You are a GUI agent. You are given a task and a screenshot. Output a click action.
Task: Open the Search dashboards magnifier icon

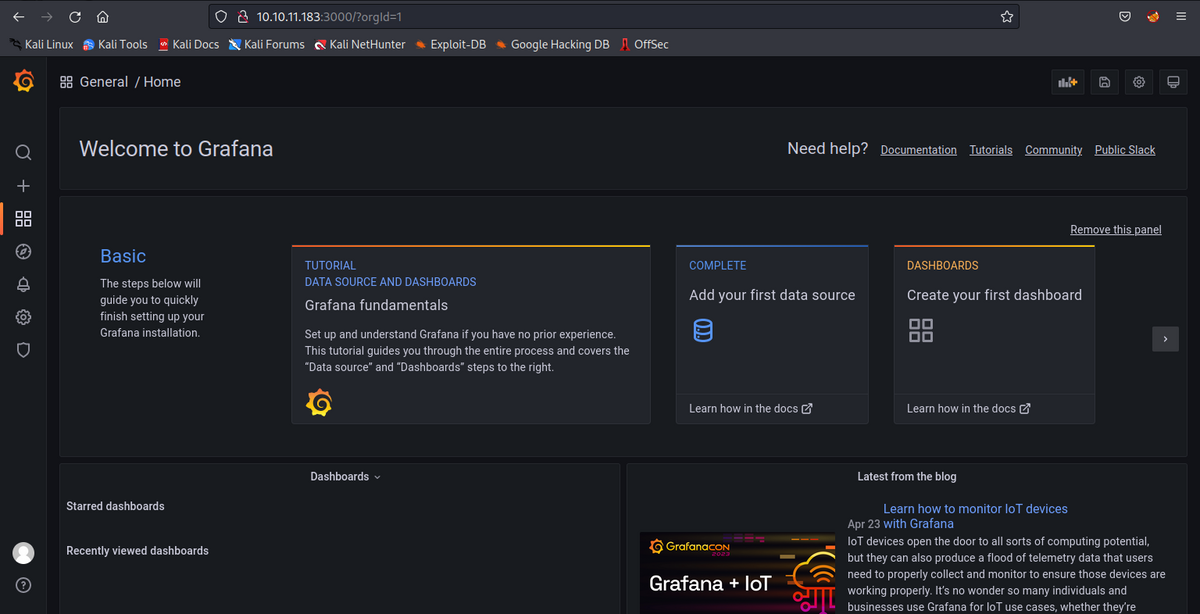[23, 153]
